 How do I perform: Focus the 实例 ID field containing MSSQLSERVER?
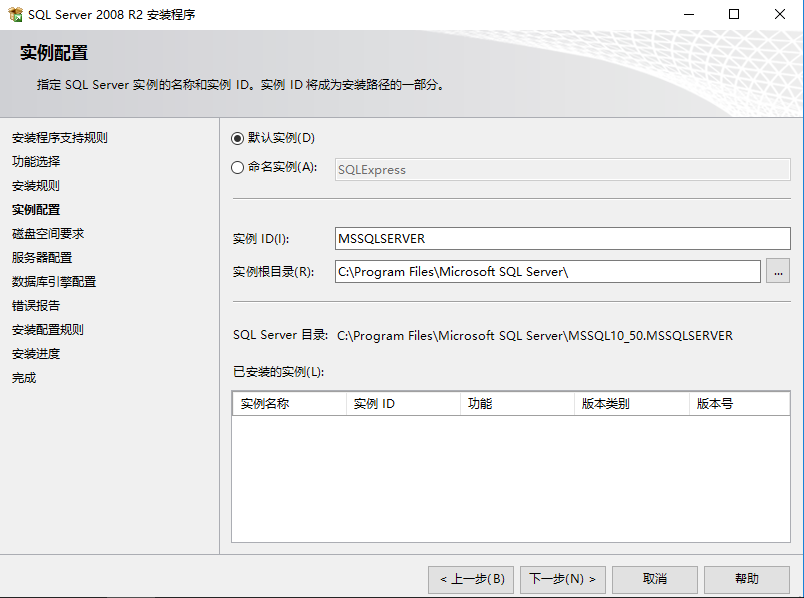pyautogui.click(x=562, y=238)
